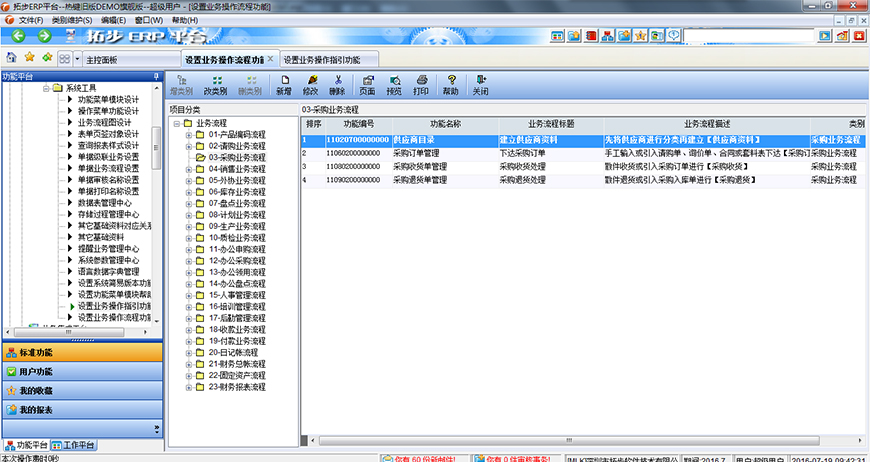Collapse the 系统工具 folder in the left panel

(x=46, y=88)
